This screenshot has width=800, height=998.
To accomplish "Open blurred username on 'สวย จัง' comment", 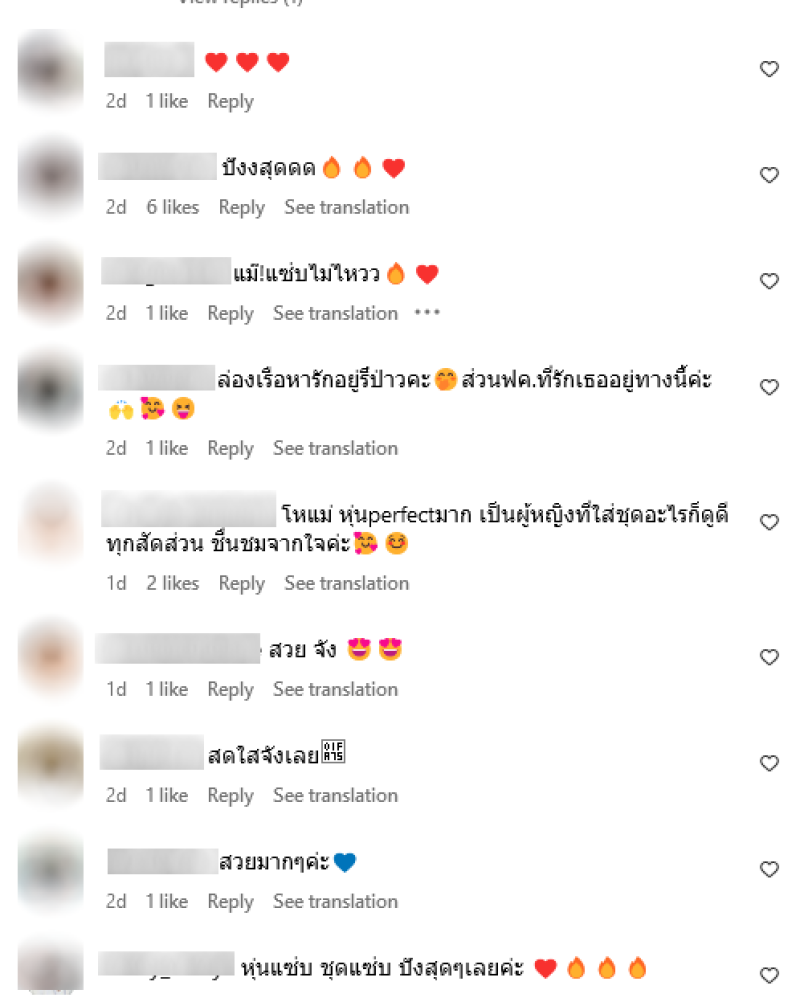I will (x=178, y=649).
